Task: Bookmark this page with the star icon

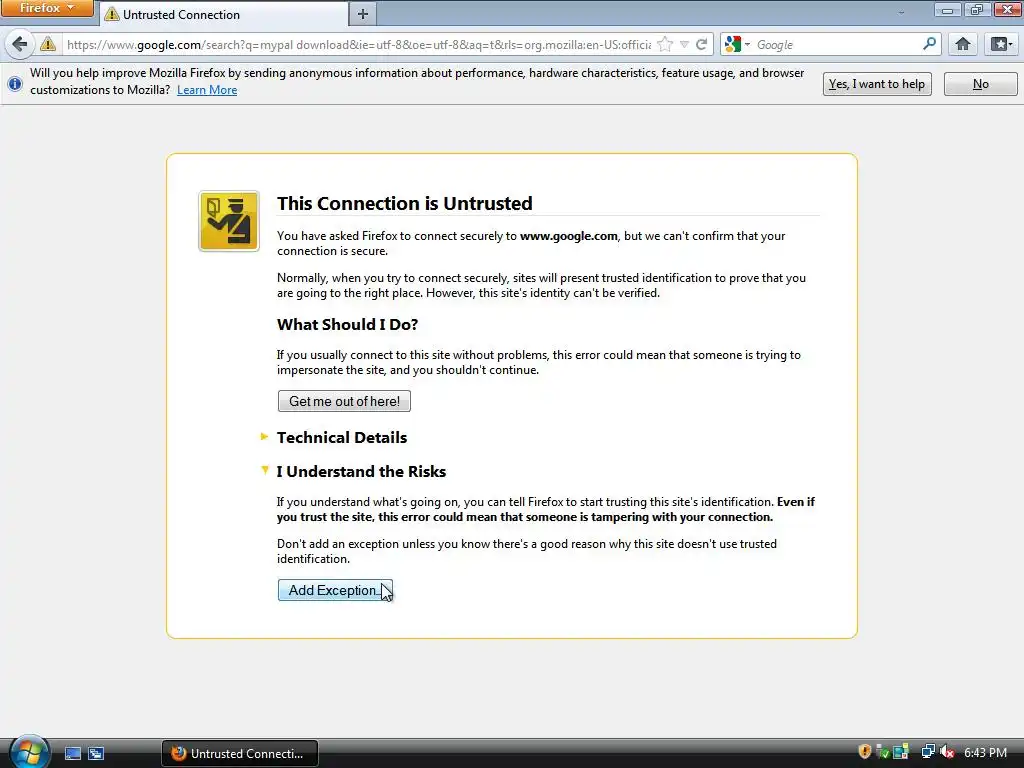Action: [x=665, y=44]
